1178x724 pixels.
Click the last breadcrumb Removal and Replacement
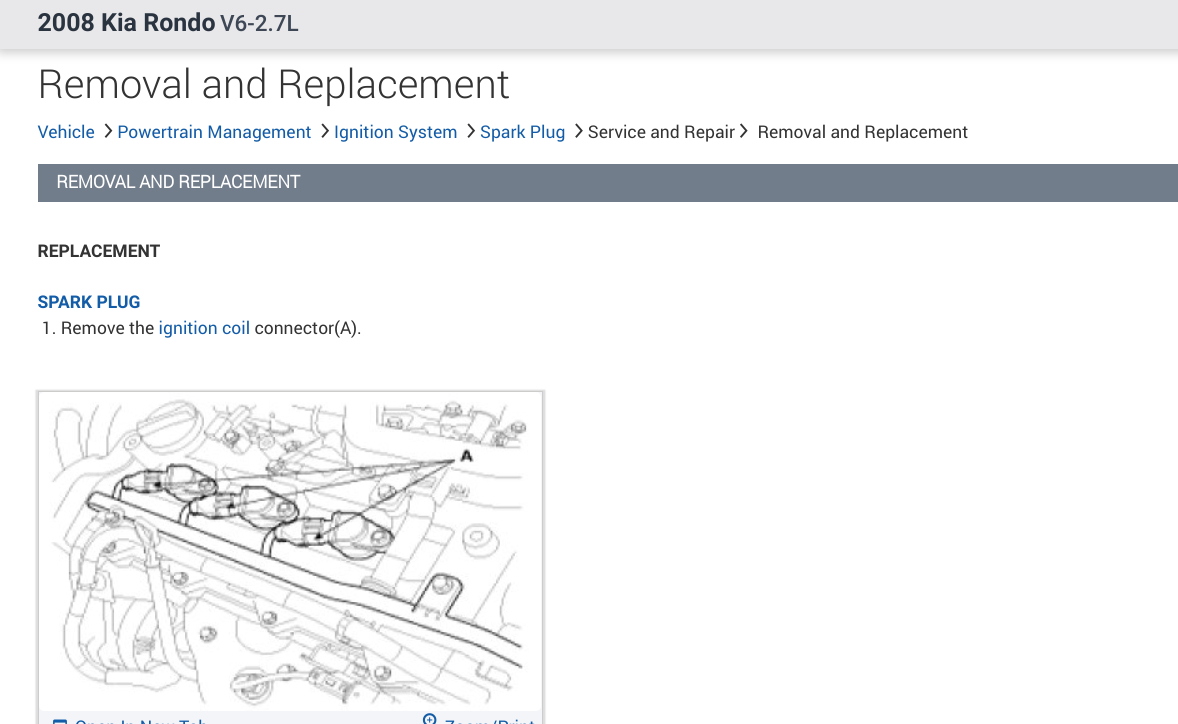pyautogui.click(x=862, y=132)
